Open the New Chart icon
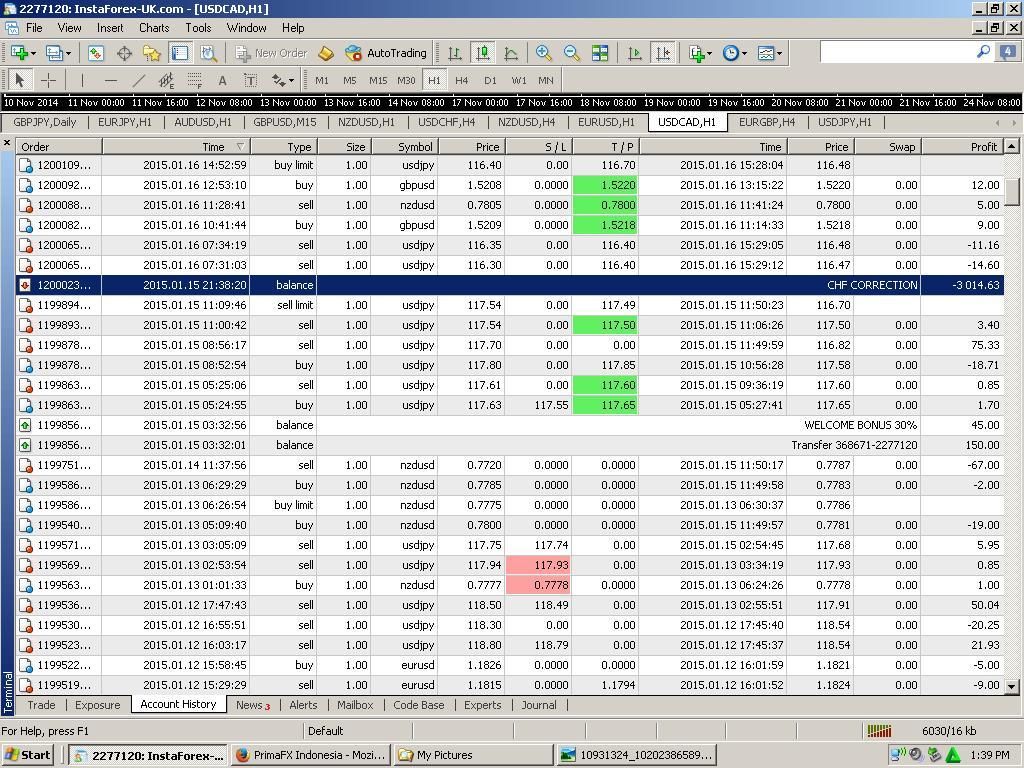This screenshot has height=768, width=1024. click(x=18, y=53)
